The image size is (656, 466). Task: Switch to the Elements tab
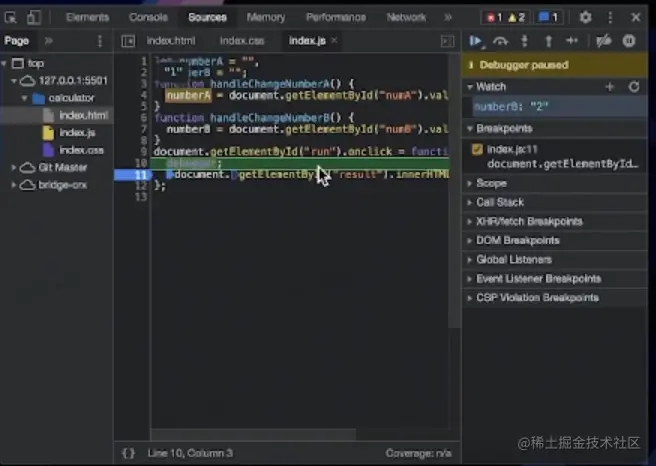click(x=87, y=17)
